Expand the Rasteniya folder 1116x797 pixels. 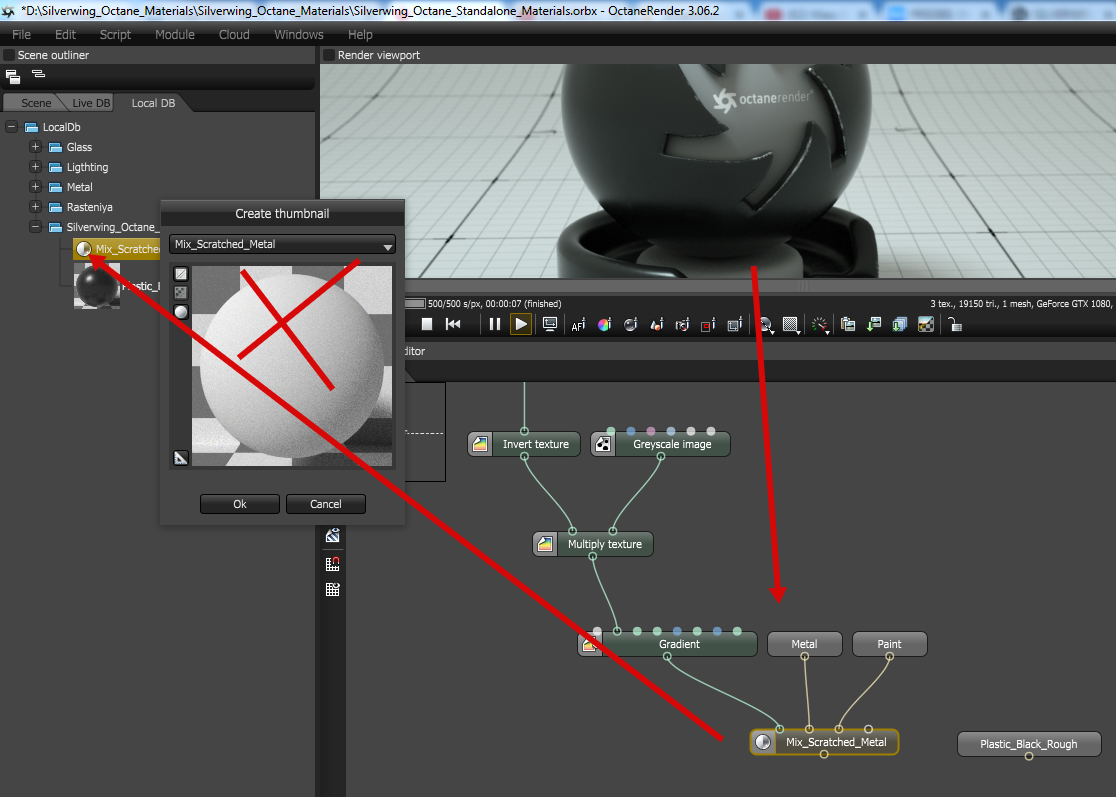click(x=35, y=206)
